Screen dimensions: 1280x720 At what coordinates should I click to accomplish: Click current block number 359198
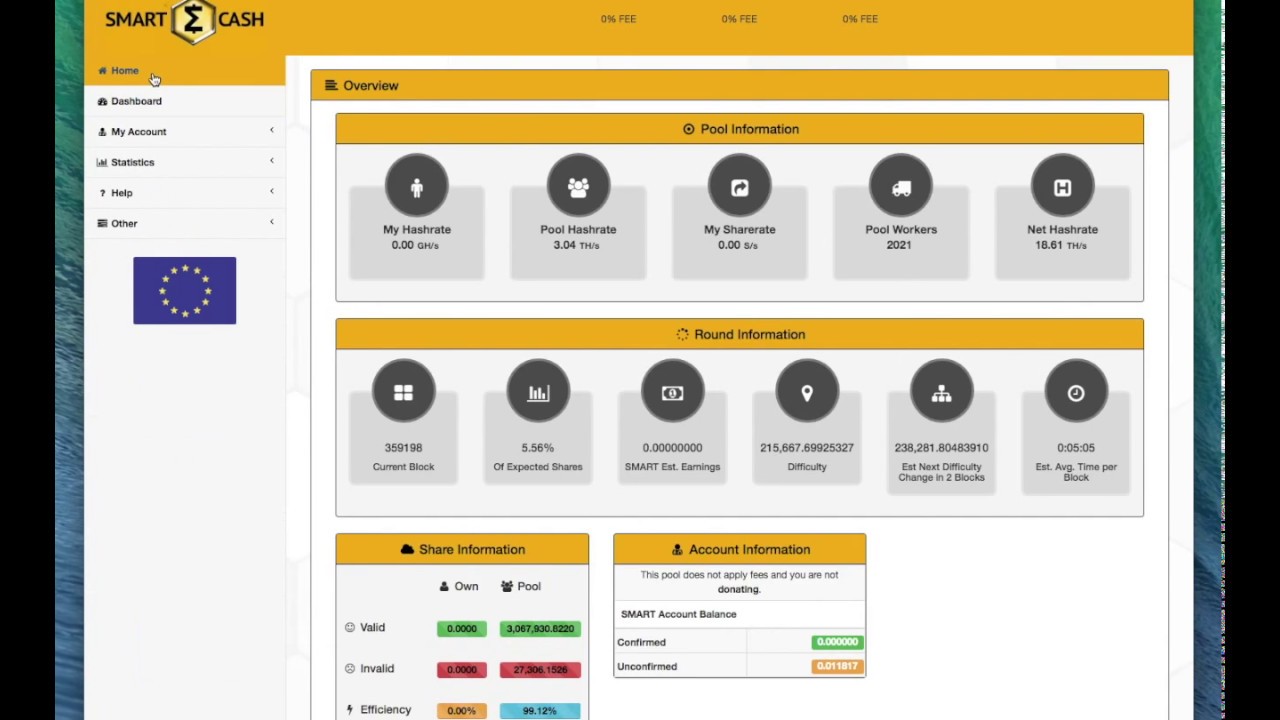click(x=403, y=448)
